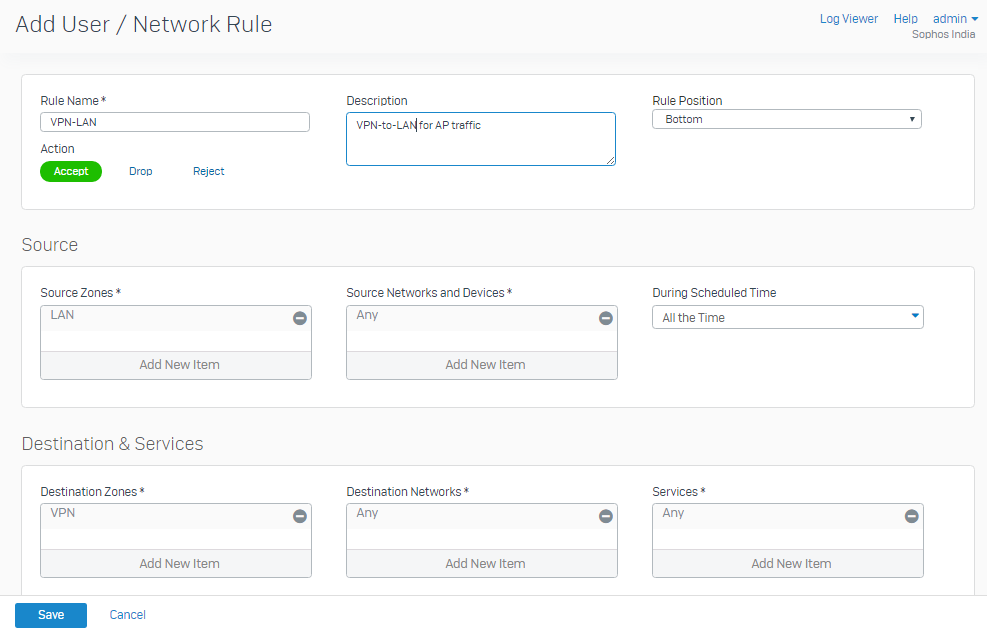Remove Any from Destination Networks
This screenshot has height=633, width=987.
point(605,515)
